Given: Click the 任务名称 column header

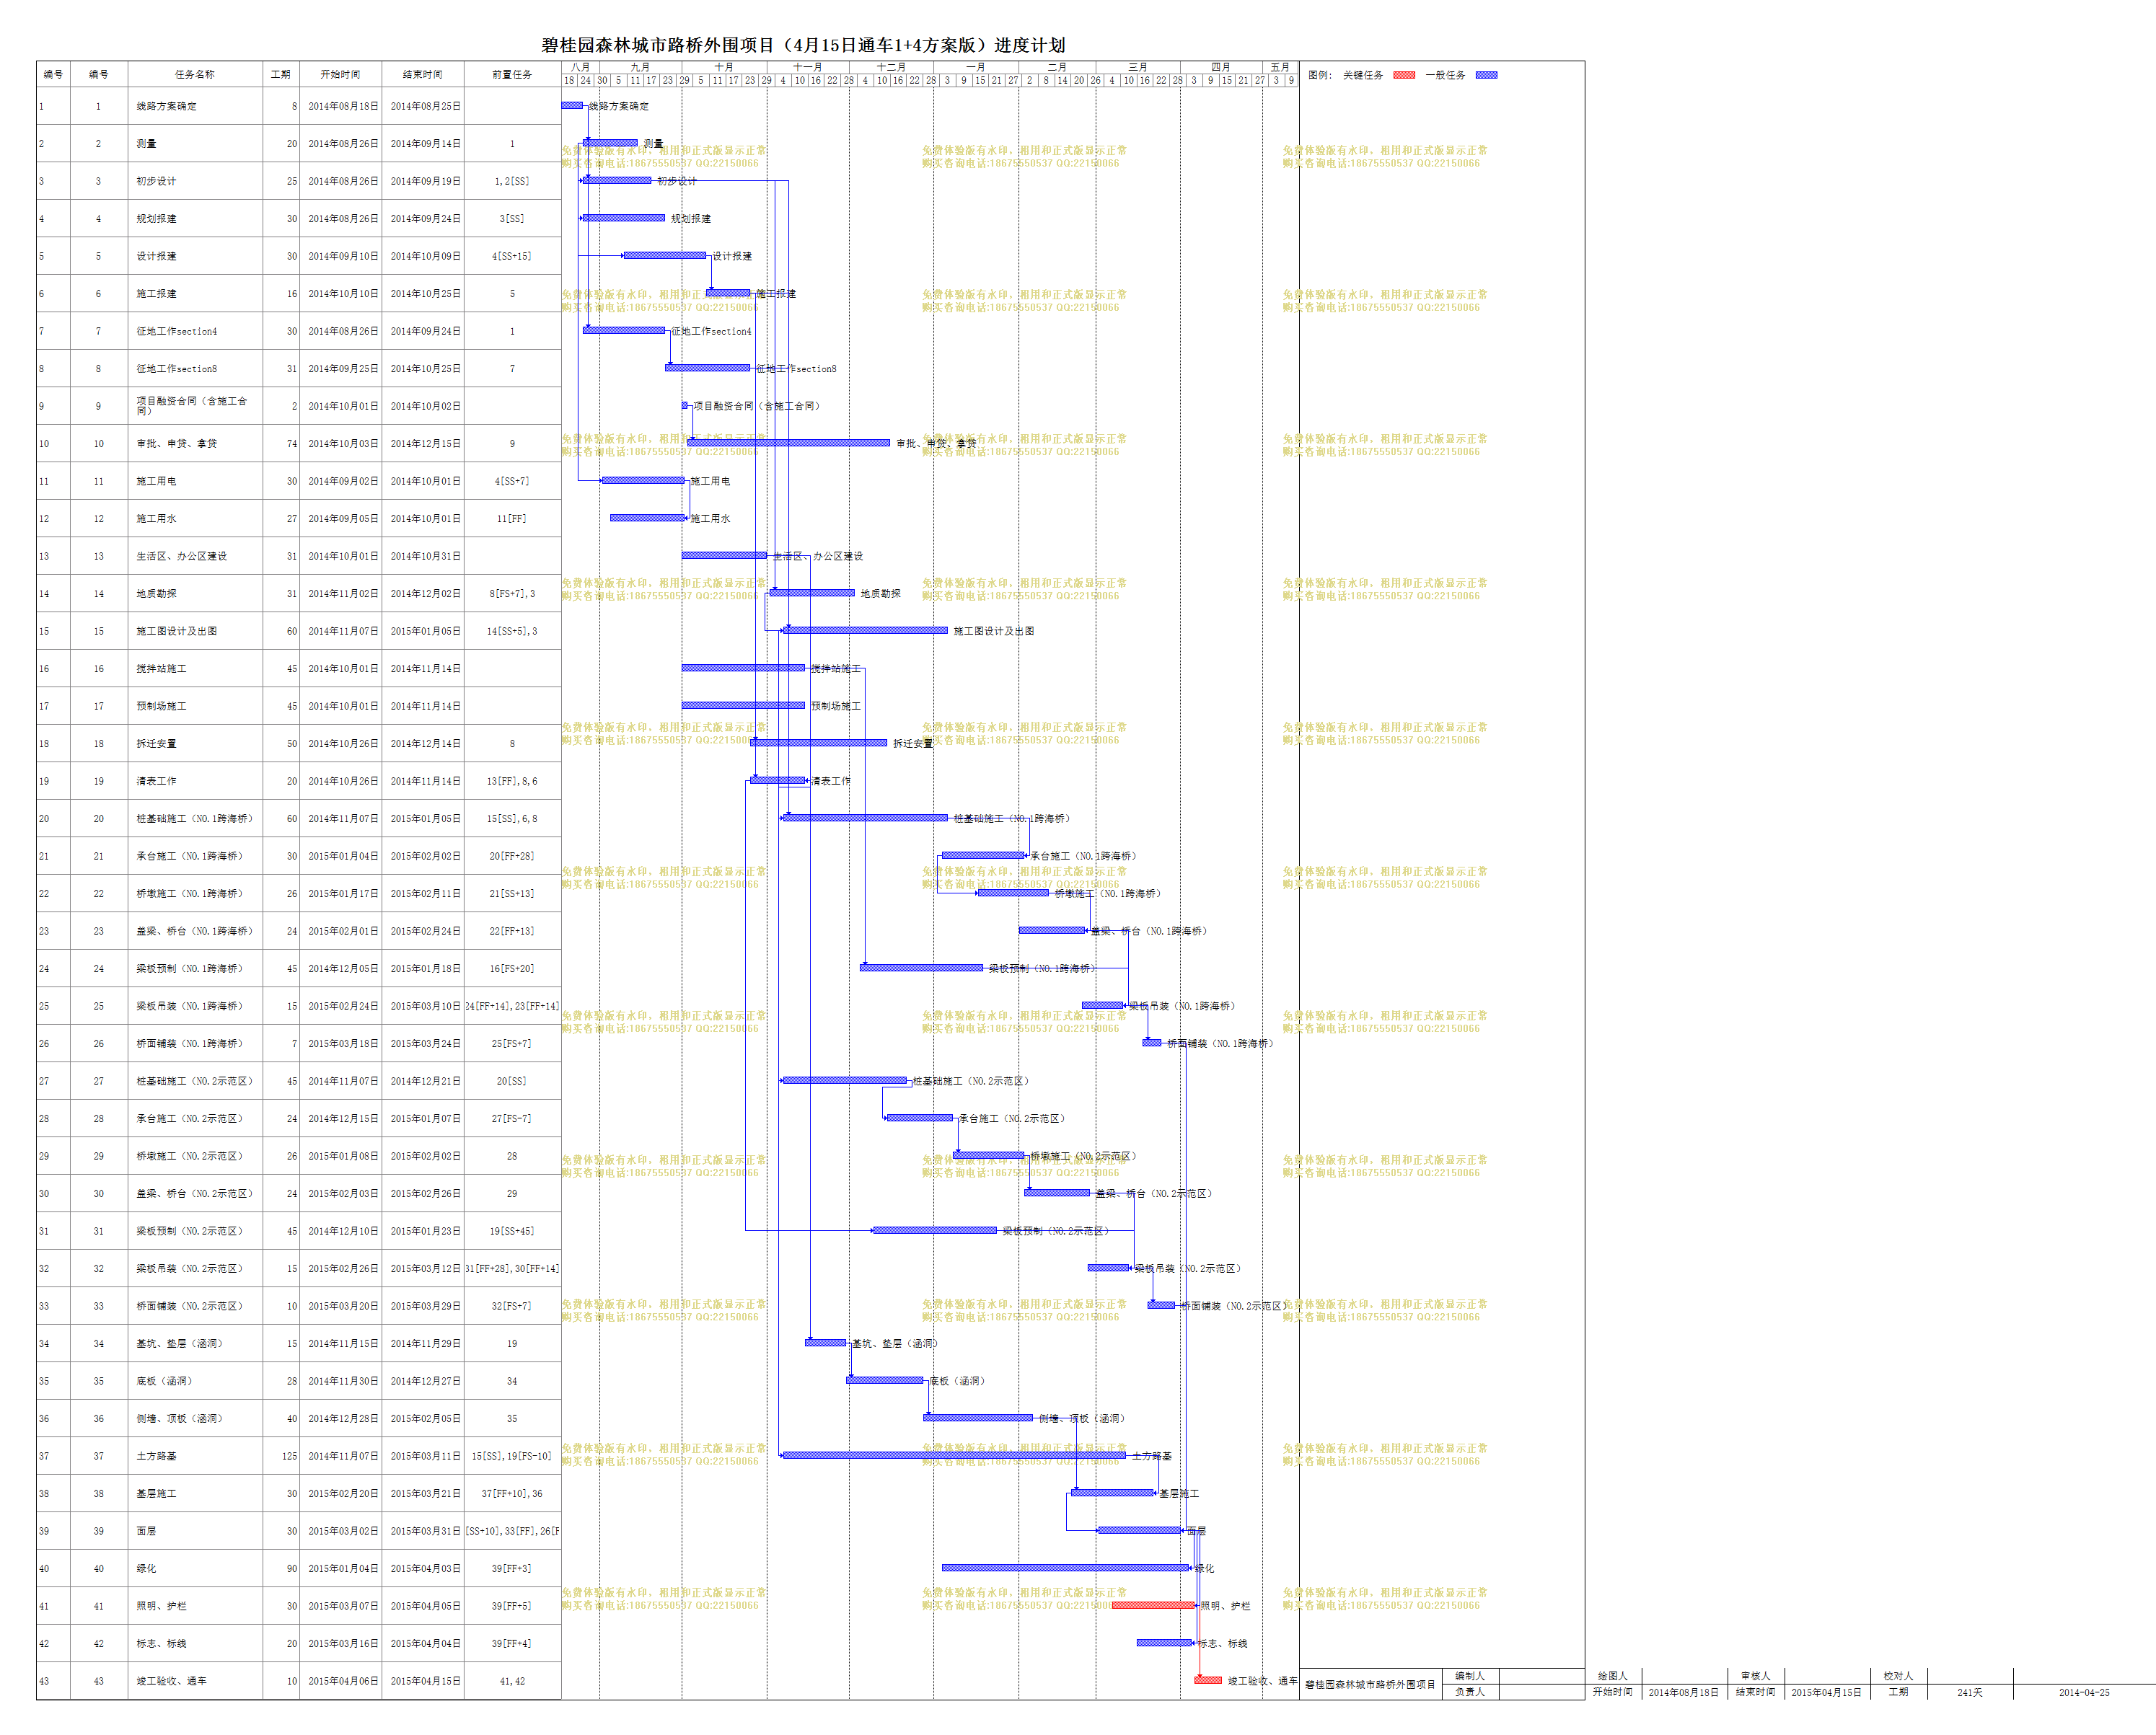Looking at the screenshot, I should click(195, 74).
